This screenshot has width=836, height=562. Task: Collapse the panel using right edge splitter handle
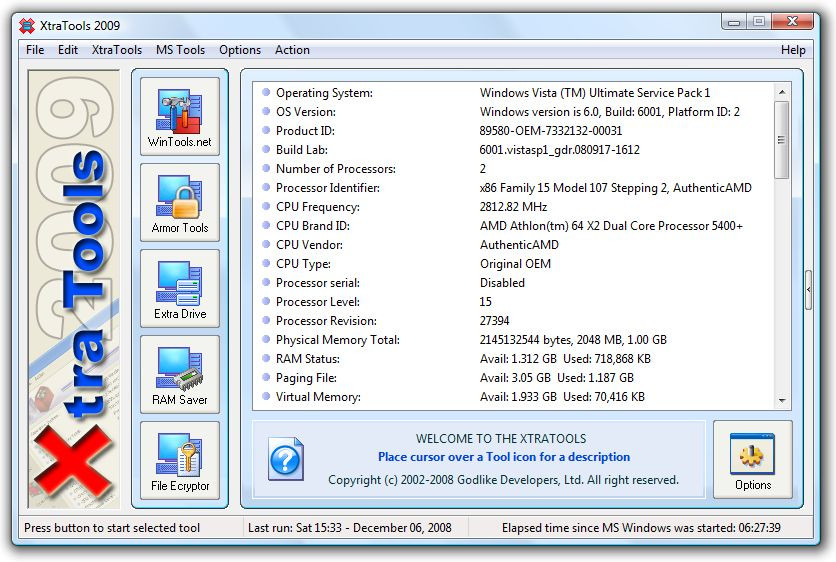tap(808, 290)
